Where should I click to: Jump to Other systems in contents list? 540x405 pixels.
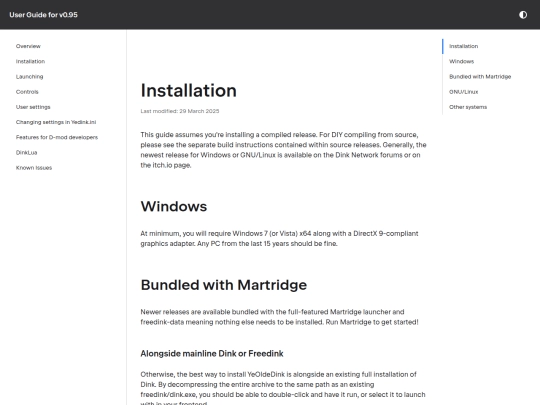[468, 107]
